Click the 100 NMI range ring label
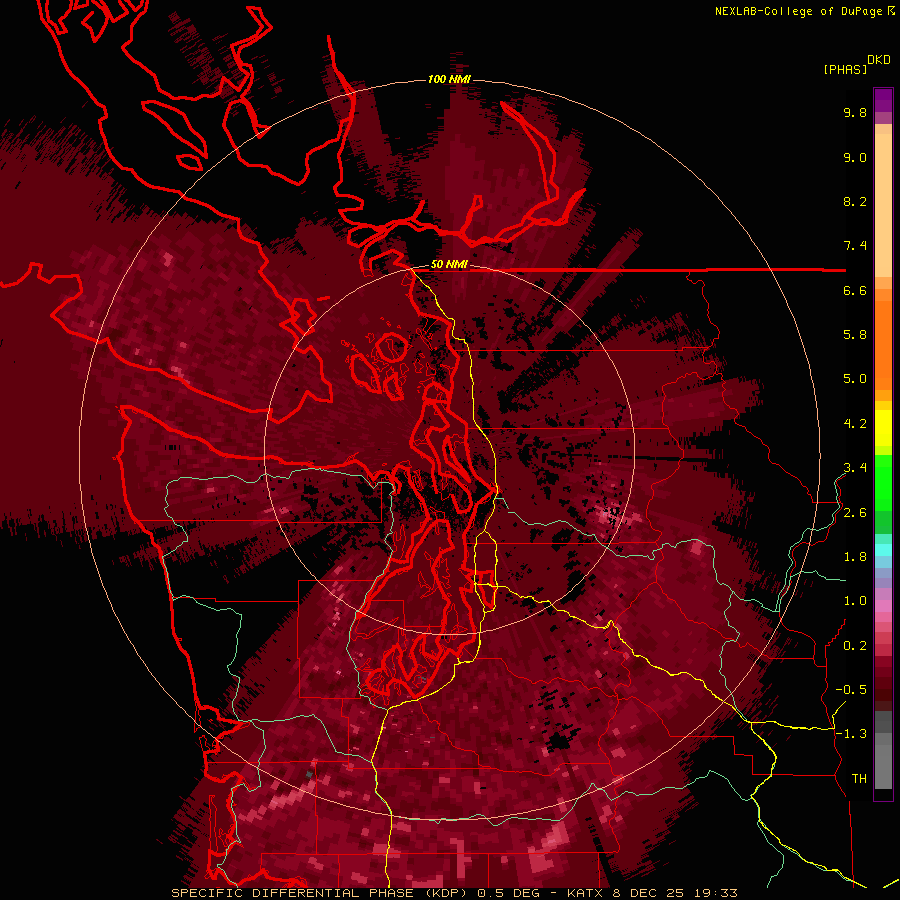 pos(449,79)
